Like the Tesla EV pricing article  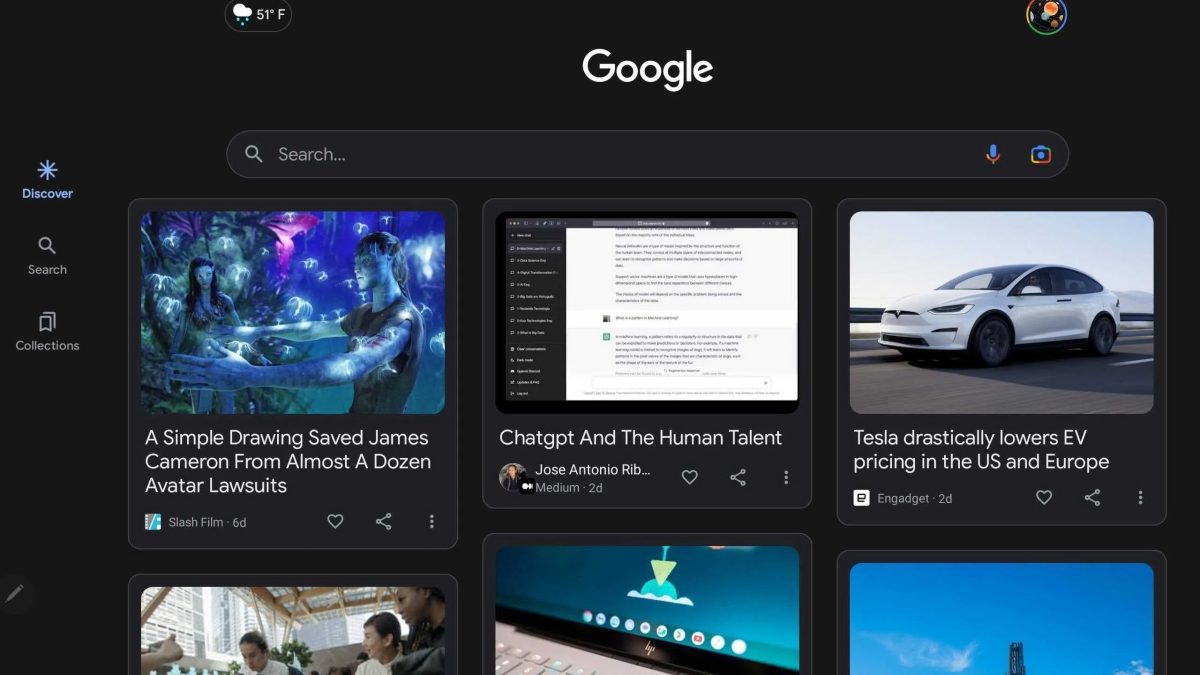click(x=1043, y=497)
